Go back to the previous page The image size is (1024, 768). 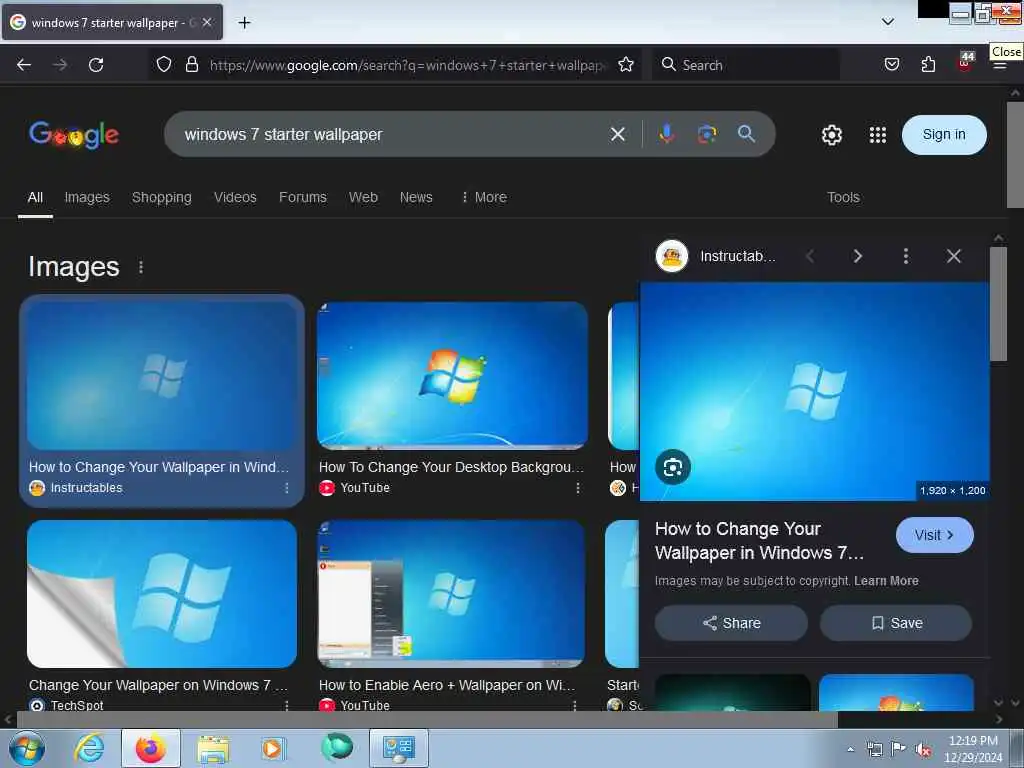coord(24,65)
